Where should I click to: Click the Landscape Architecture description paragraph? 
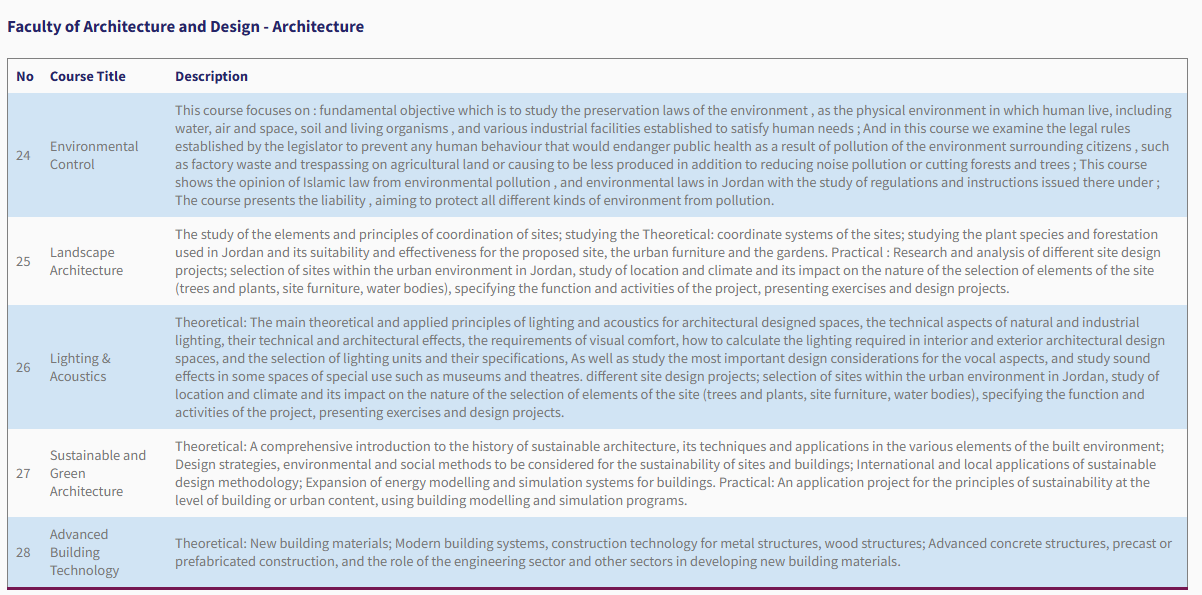point(667,261)
